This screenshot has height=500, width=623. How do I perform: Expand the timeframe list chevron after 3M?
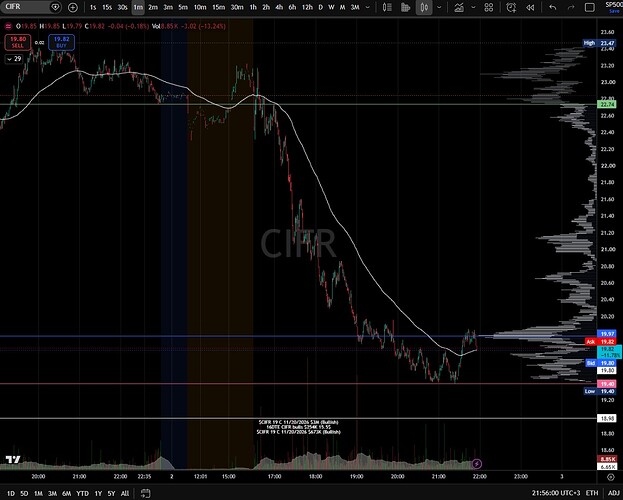[368, 7]
